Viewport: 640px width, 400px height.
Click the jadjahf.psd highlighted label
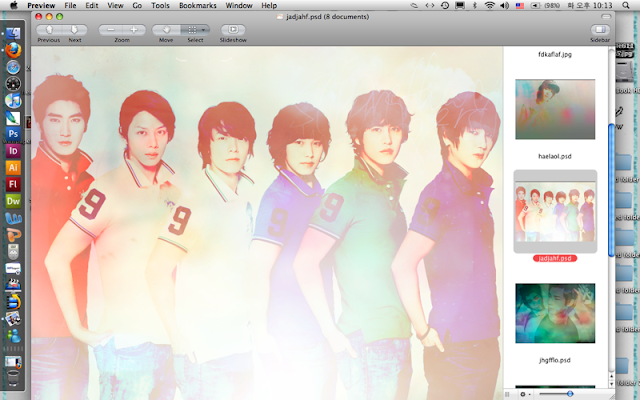(555, 258)
